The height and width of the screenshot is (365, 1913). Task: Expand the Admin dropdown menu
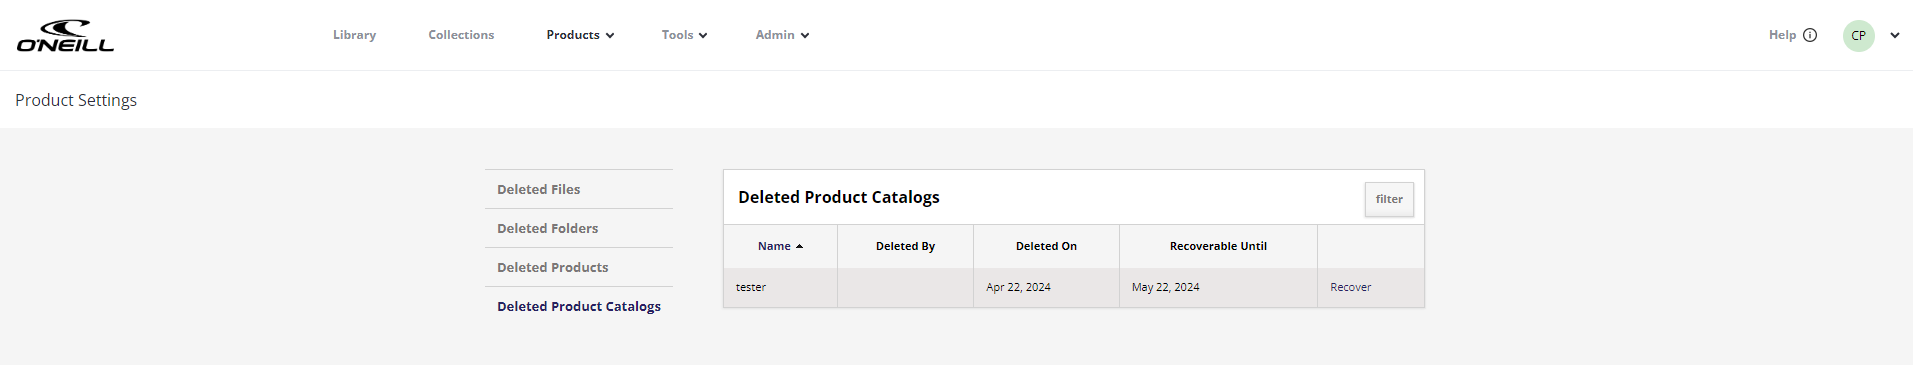pos(782,35)
